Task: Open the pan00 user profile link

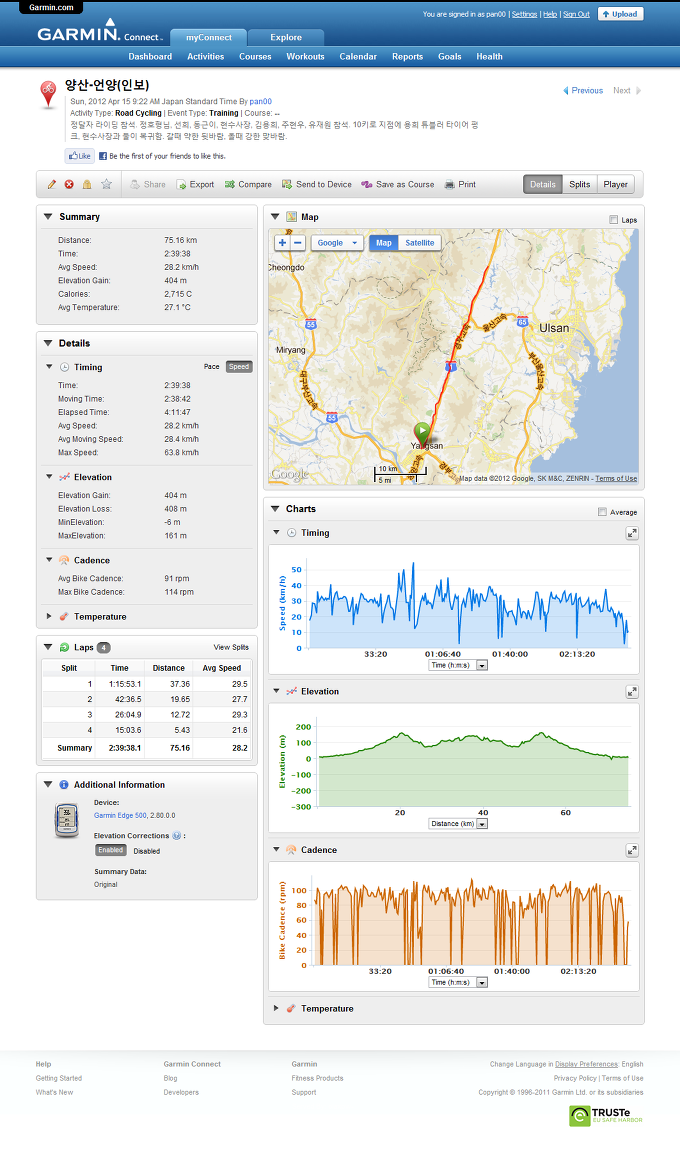Action: pyautogui.click(x=261, y=102)
